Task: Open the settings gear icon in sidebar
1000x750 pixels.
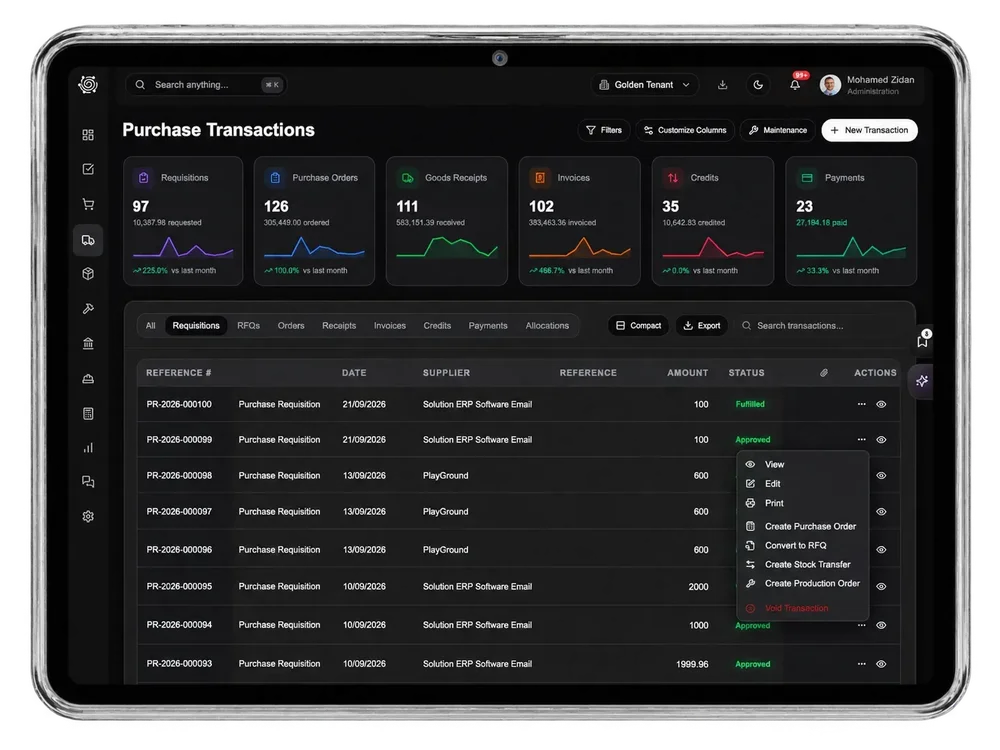Action: click(x=88, y=516)
